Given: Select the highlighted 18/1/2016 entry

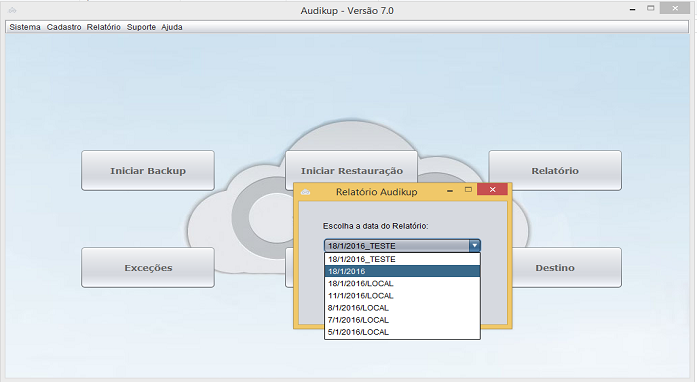Looking at the screenshot, I should tap(402, 271).
